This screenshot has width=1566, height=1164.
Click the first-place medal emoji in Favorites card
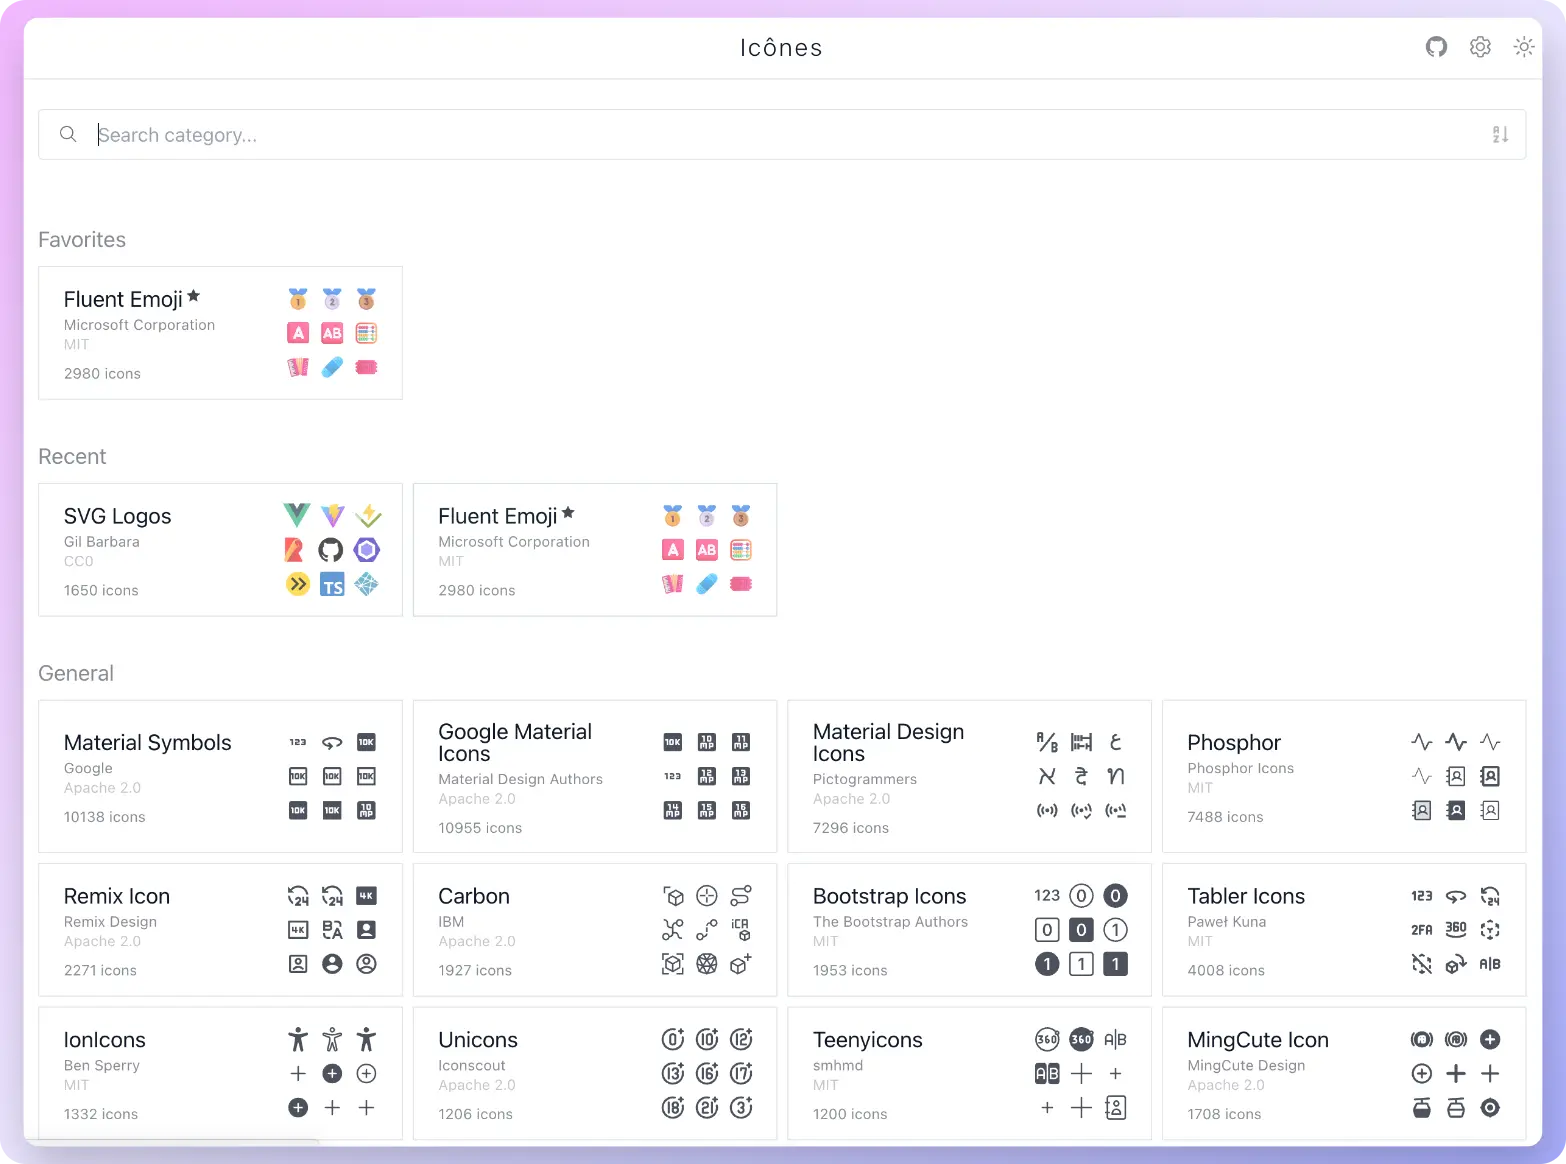click(298, 299)
